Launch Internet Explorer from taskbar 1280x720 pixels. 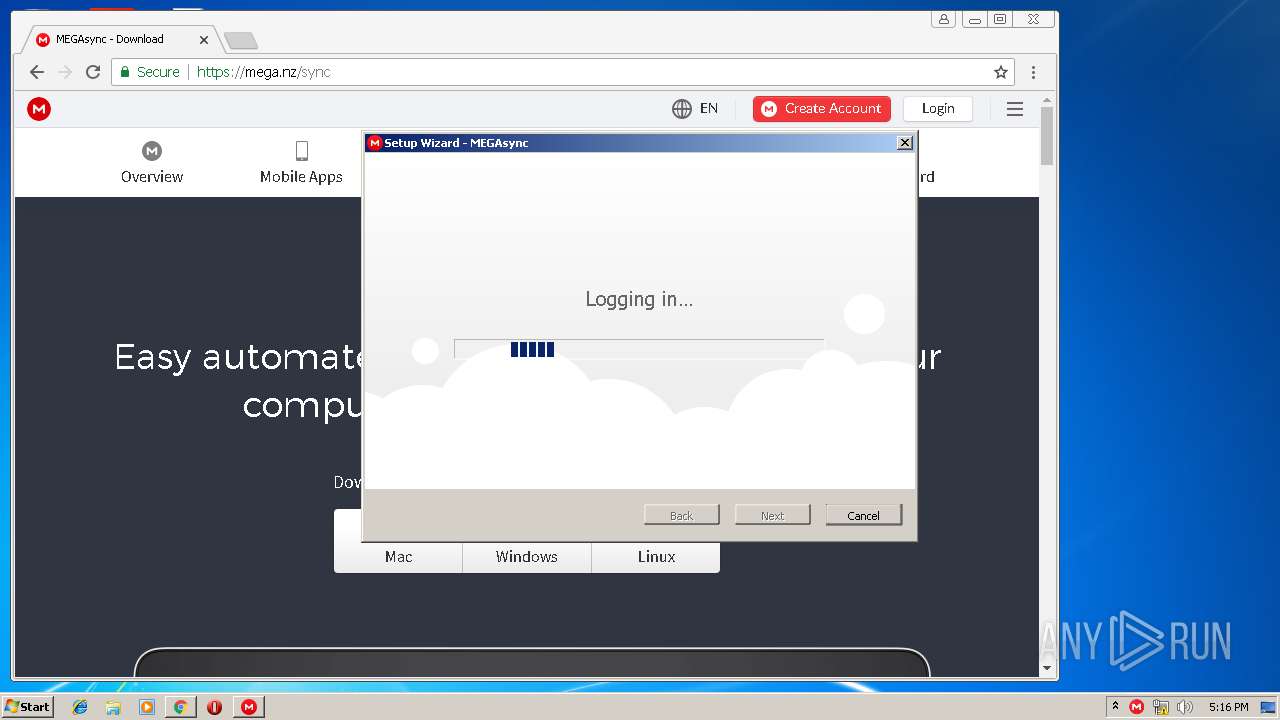pyautogui.click(x=80, y=707)
